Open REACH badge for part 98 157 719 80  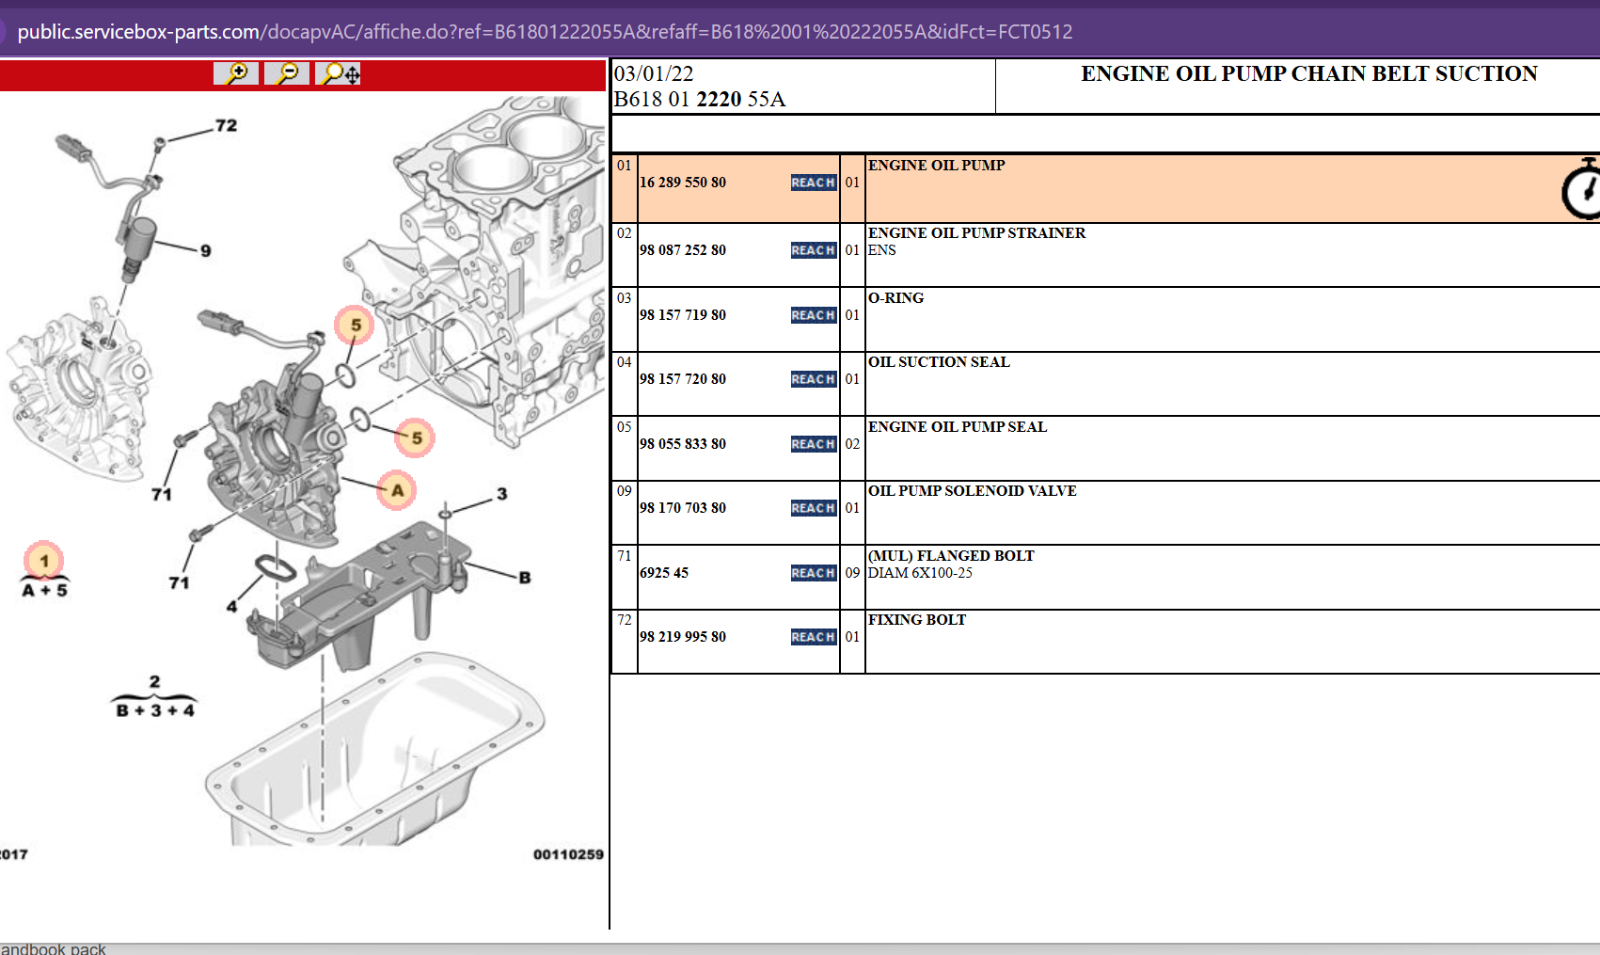pyautogui.click(x=813, y=315)
